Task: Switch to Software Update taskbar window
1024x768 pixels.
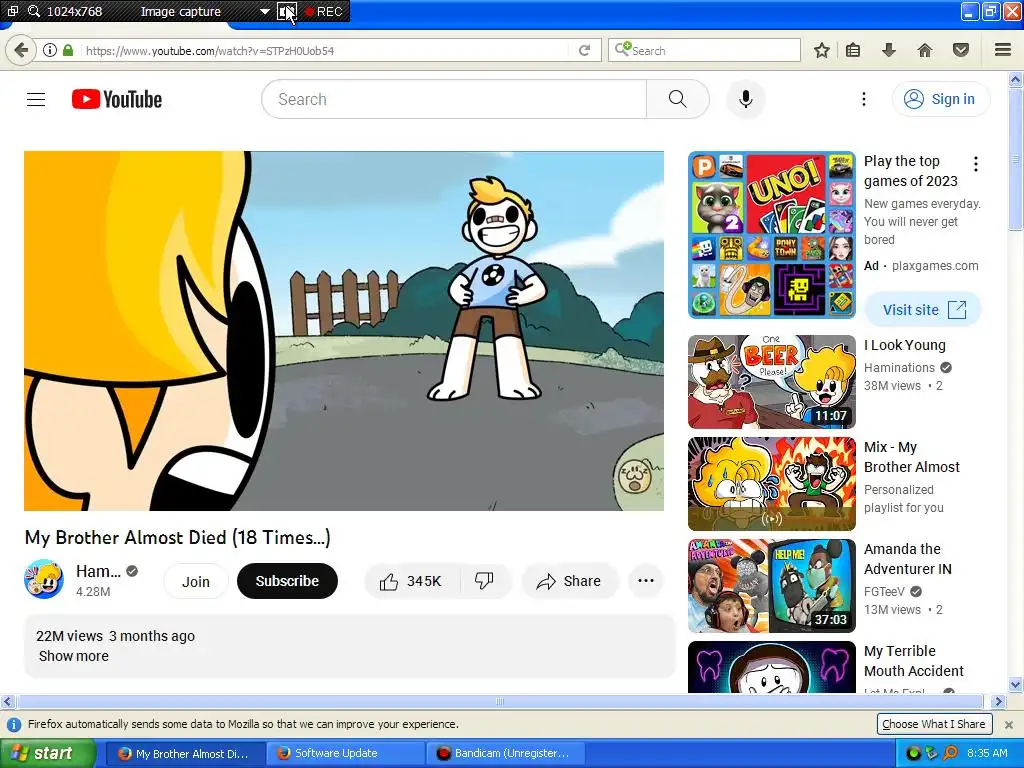Action: coord(345,753)
